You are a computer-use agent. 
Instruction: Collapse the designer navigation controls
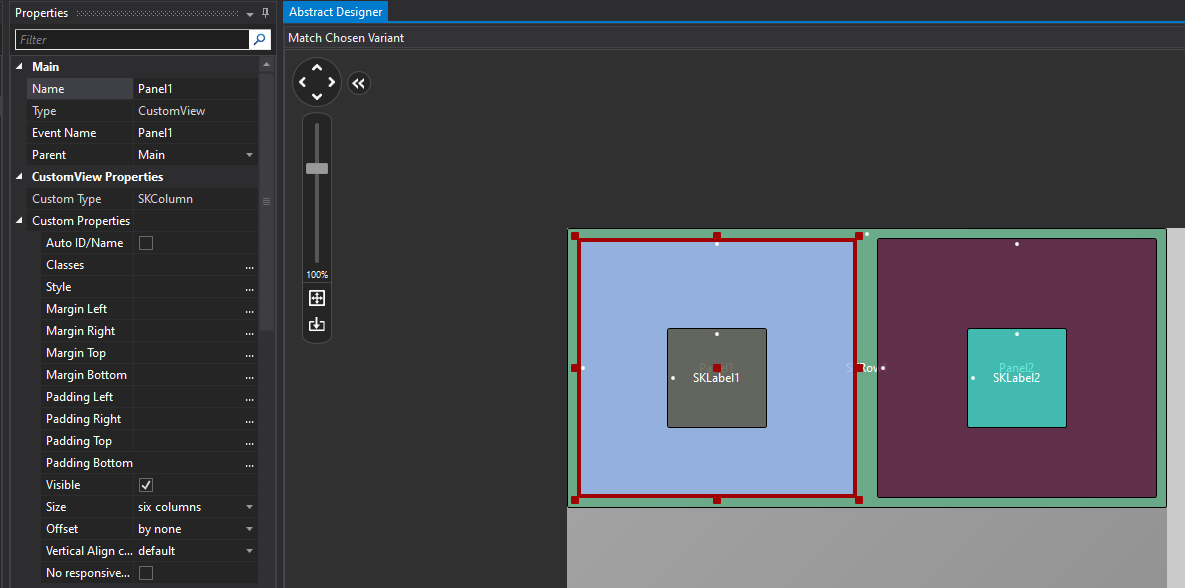coord(359,83)
